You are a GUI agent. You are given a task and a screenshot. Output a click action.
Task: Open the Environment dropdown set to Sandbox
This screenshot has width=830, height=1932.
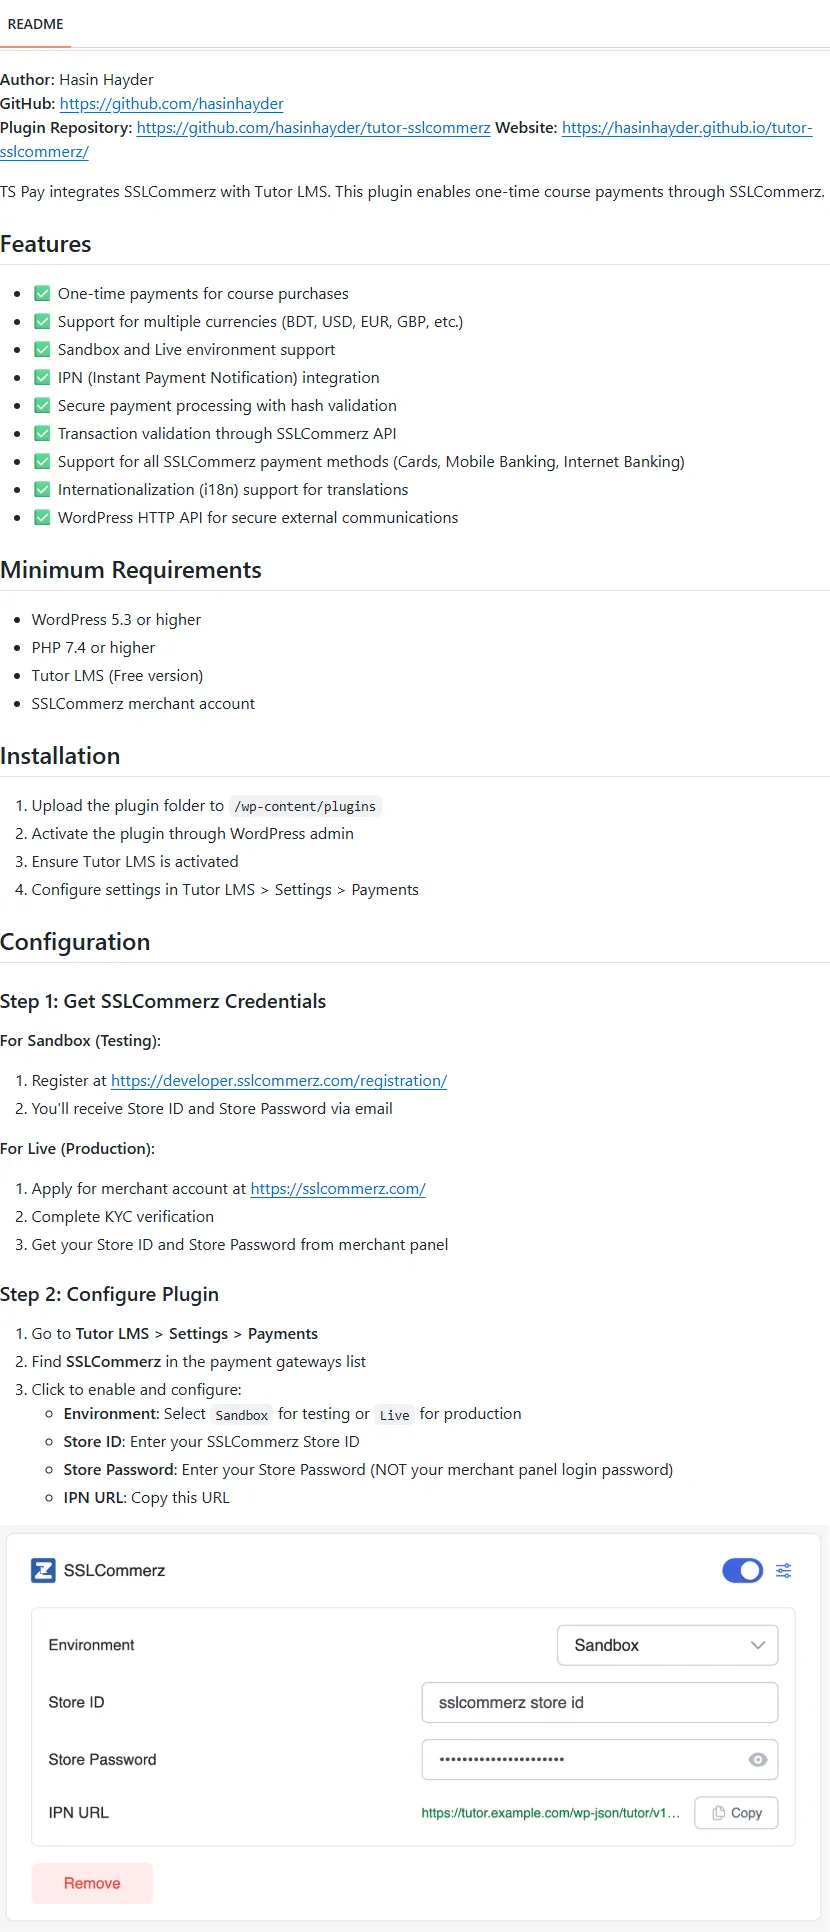[667, 1645]
